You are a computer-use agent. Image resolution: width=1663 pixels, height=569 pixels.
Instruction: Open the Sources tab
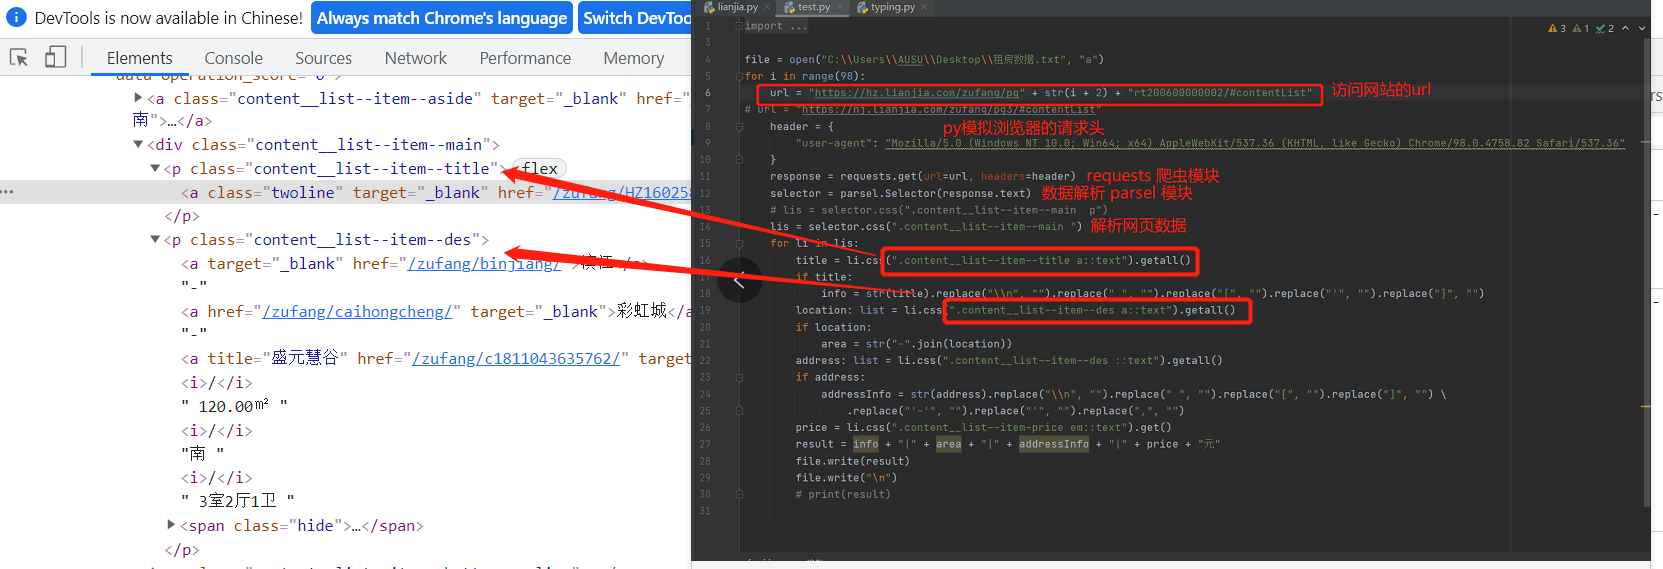tap(323, 58)
